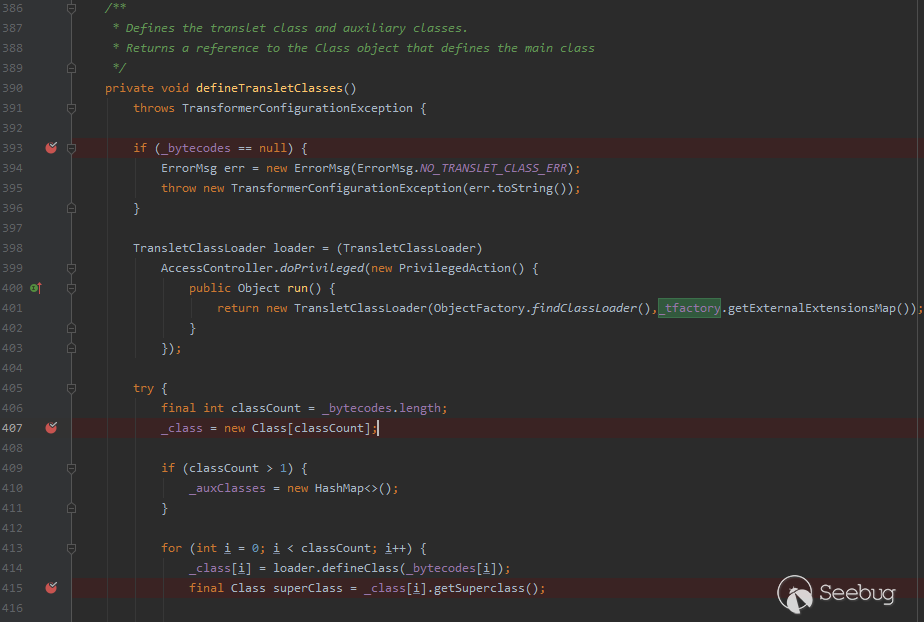
Task: Click the folding marker beside line 389
Action: (70, 67)
